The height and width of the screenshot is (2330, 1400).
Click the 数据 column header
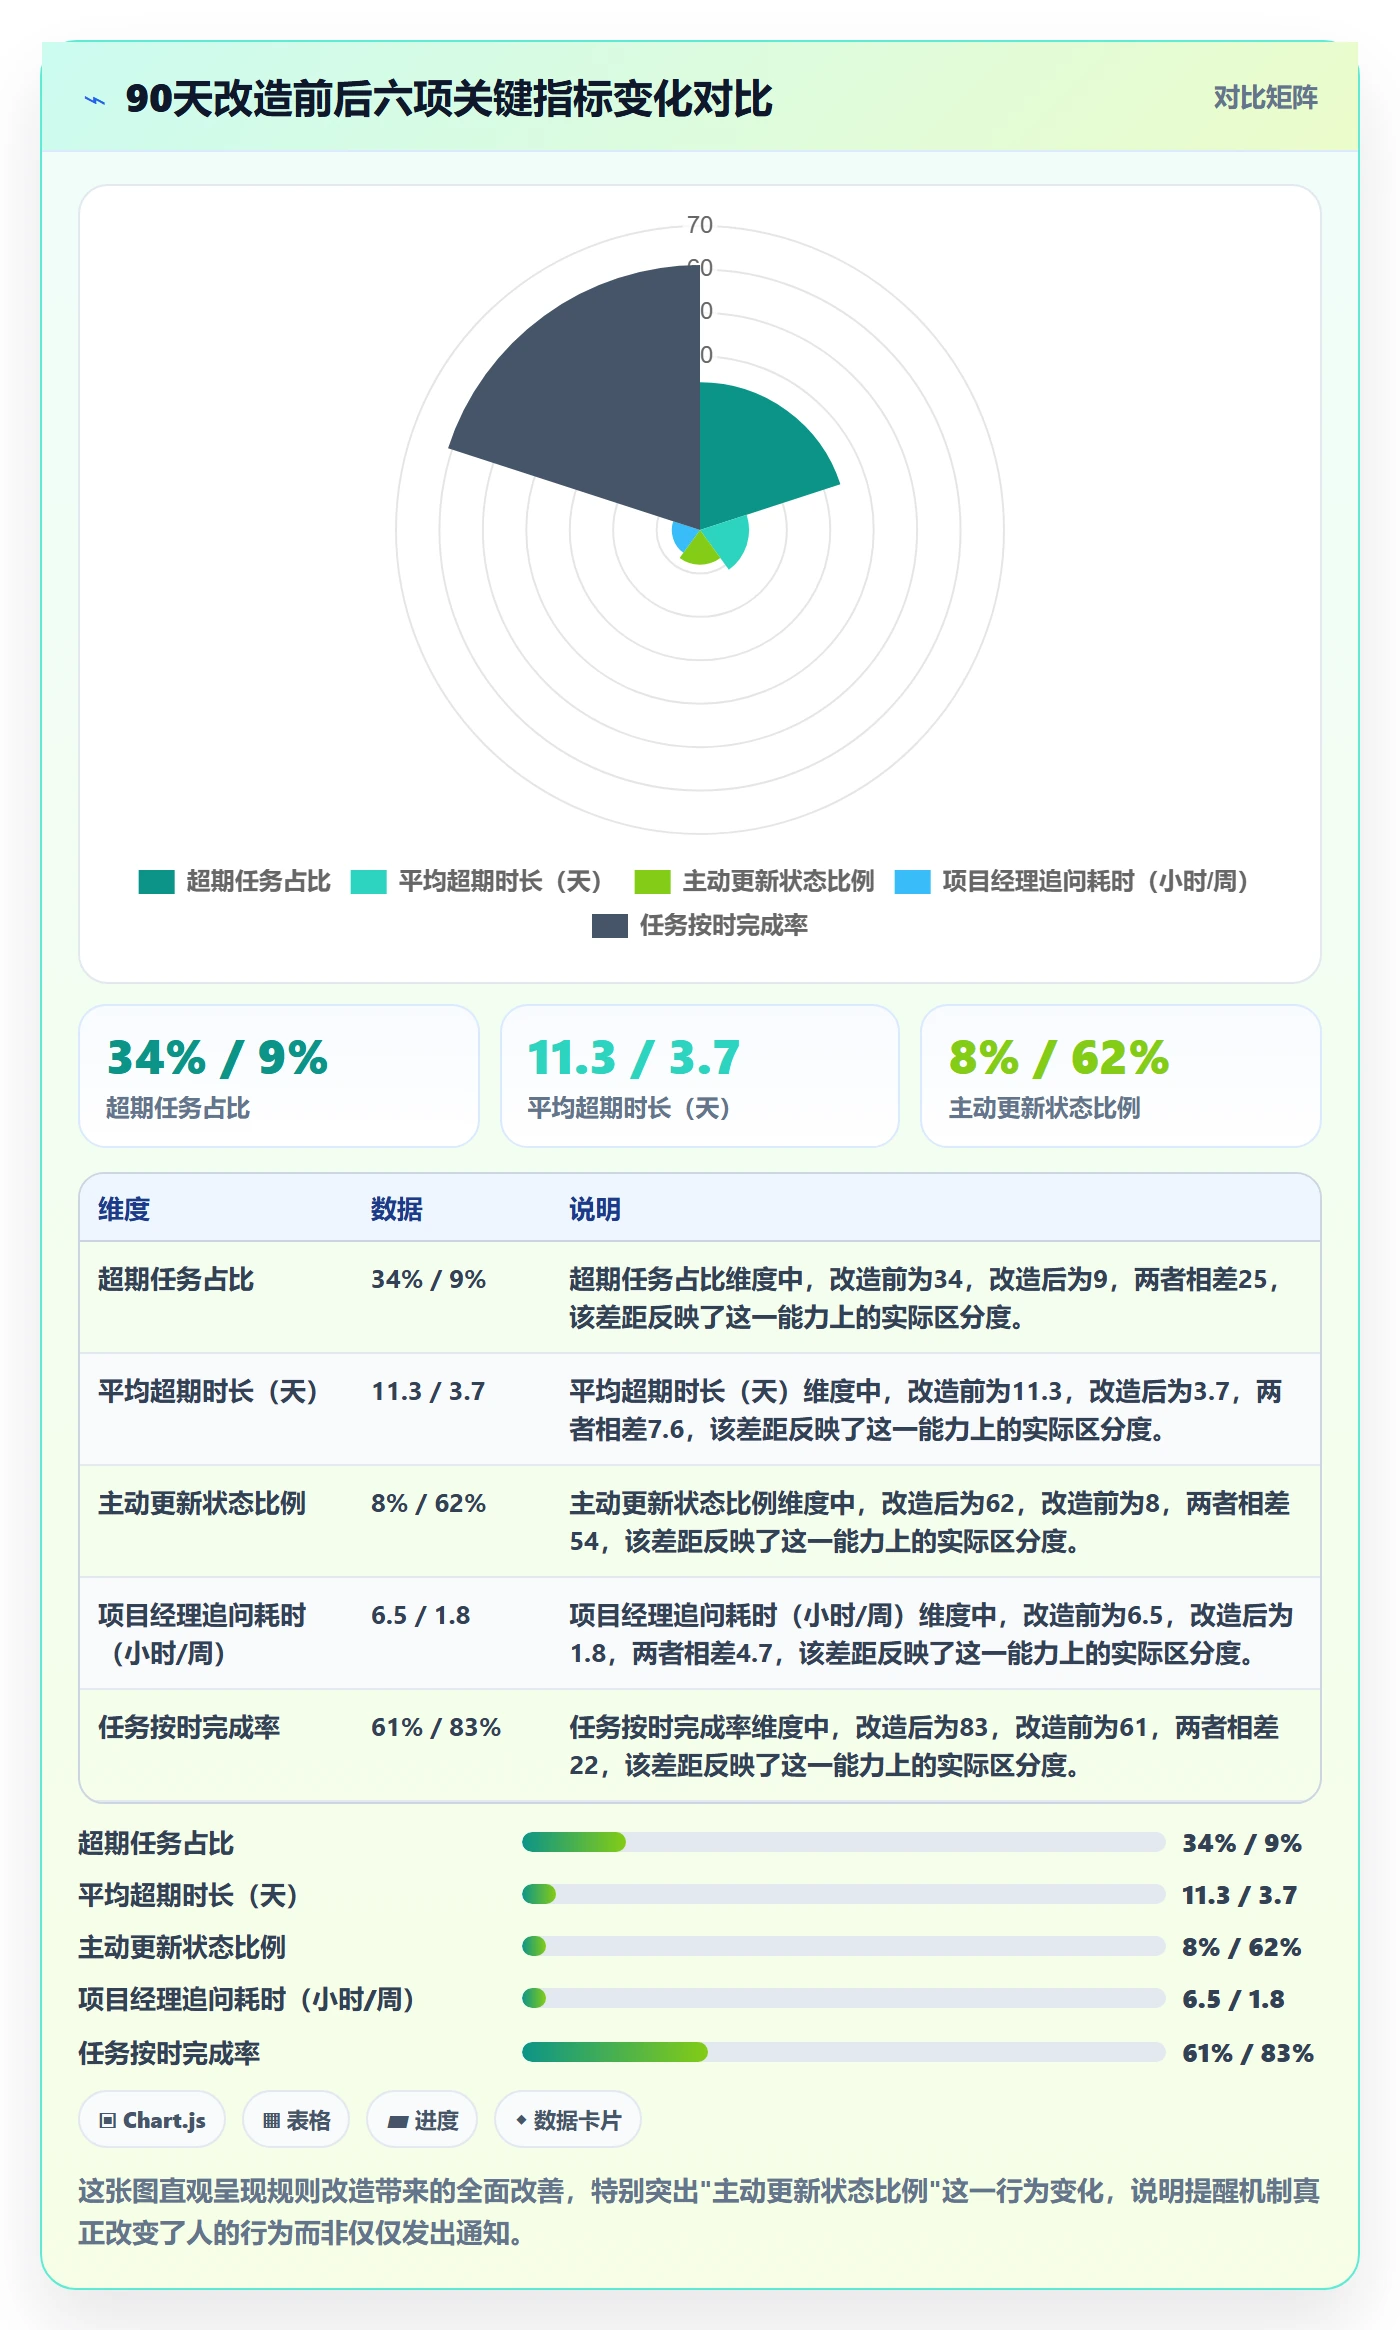[x=397, y=1210]
